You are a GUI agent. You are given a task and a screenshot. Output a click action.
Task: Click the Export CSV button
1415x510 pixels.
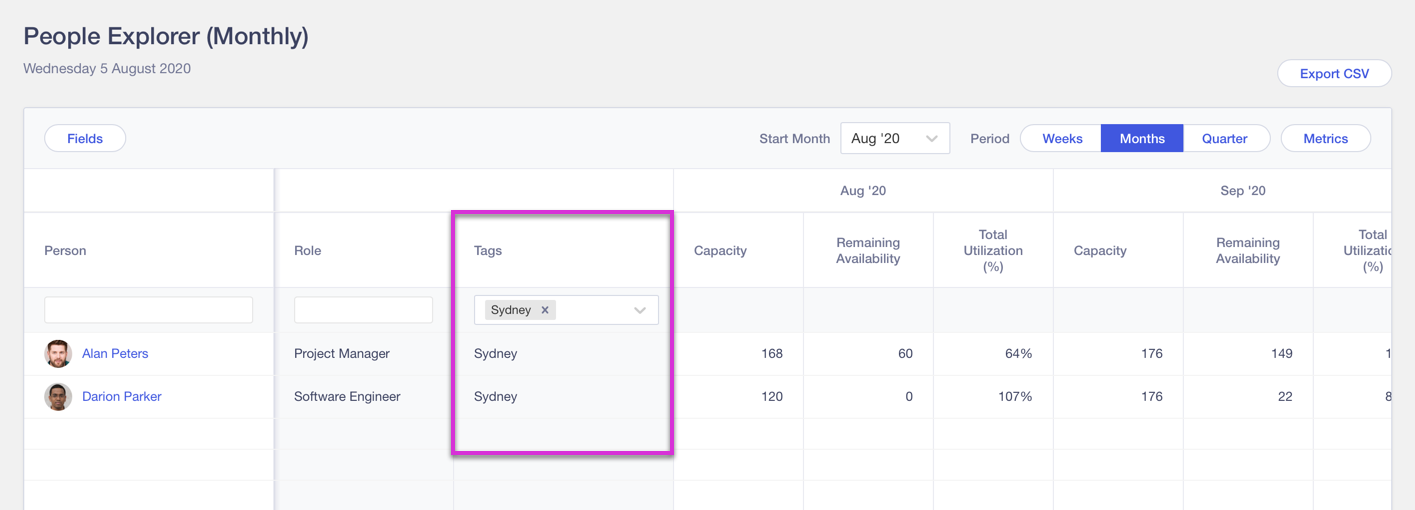1333,74
